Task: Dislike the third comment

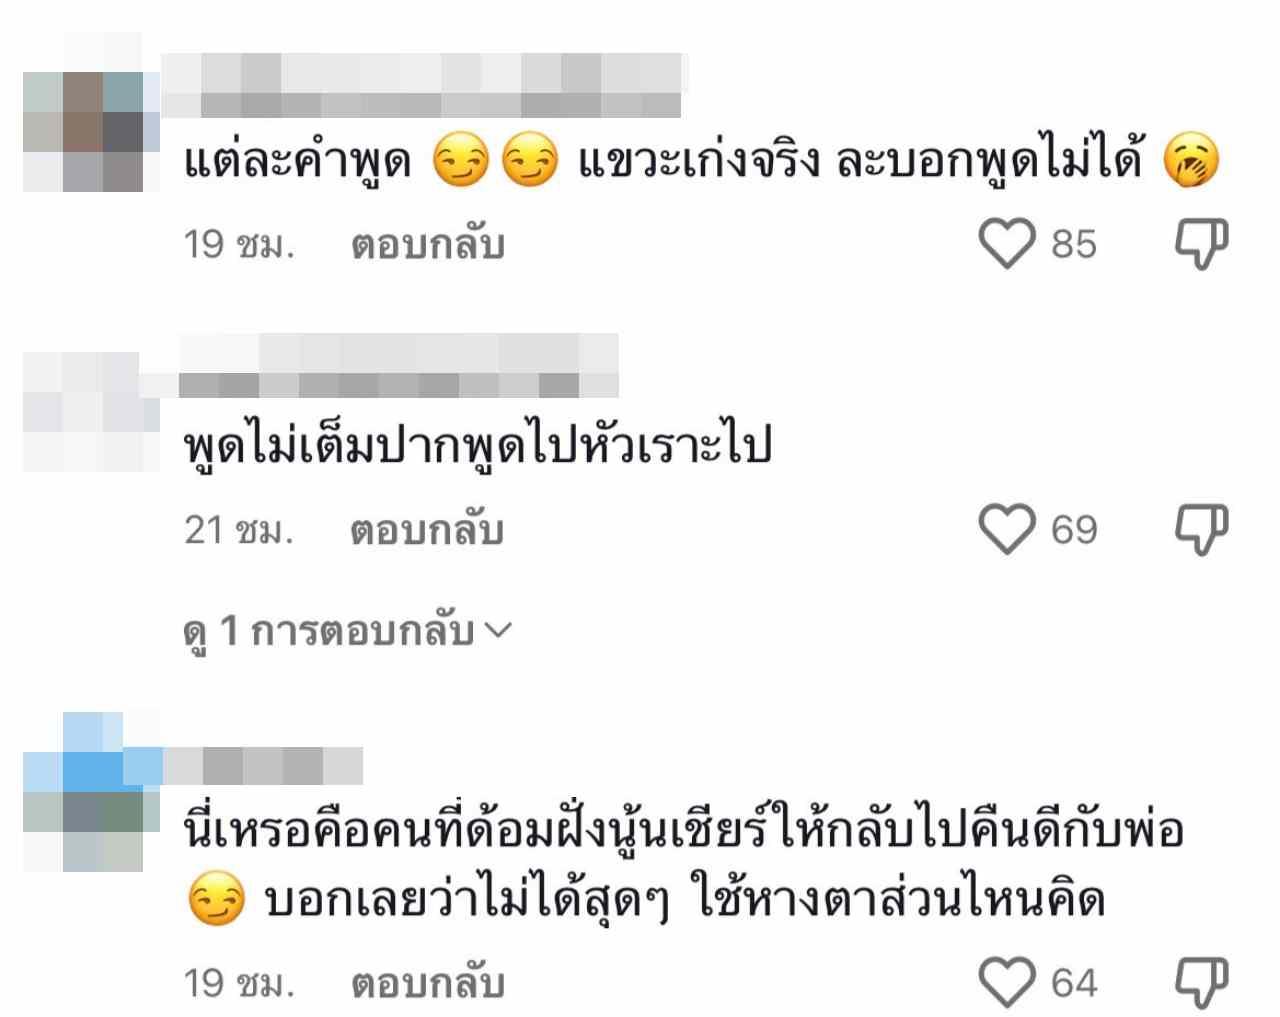Action: click(1200, 982)
